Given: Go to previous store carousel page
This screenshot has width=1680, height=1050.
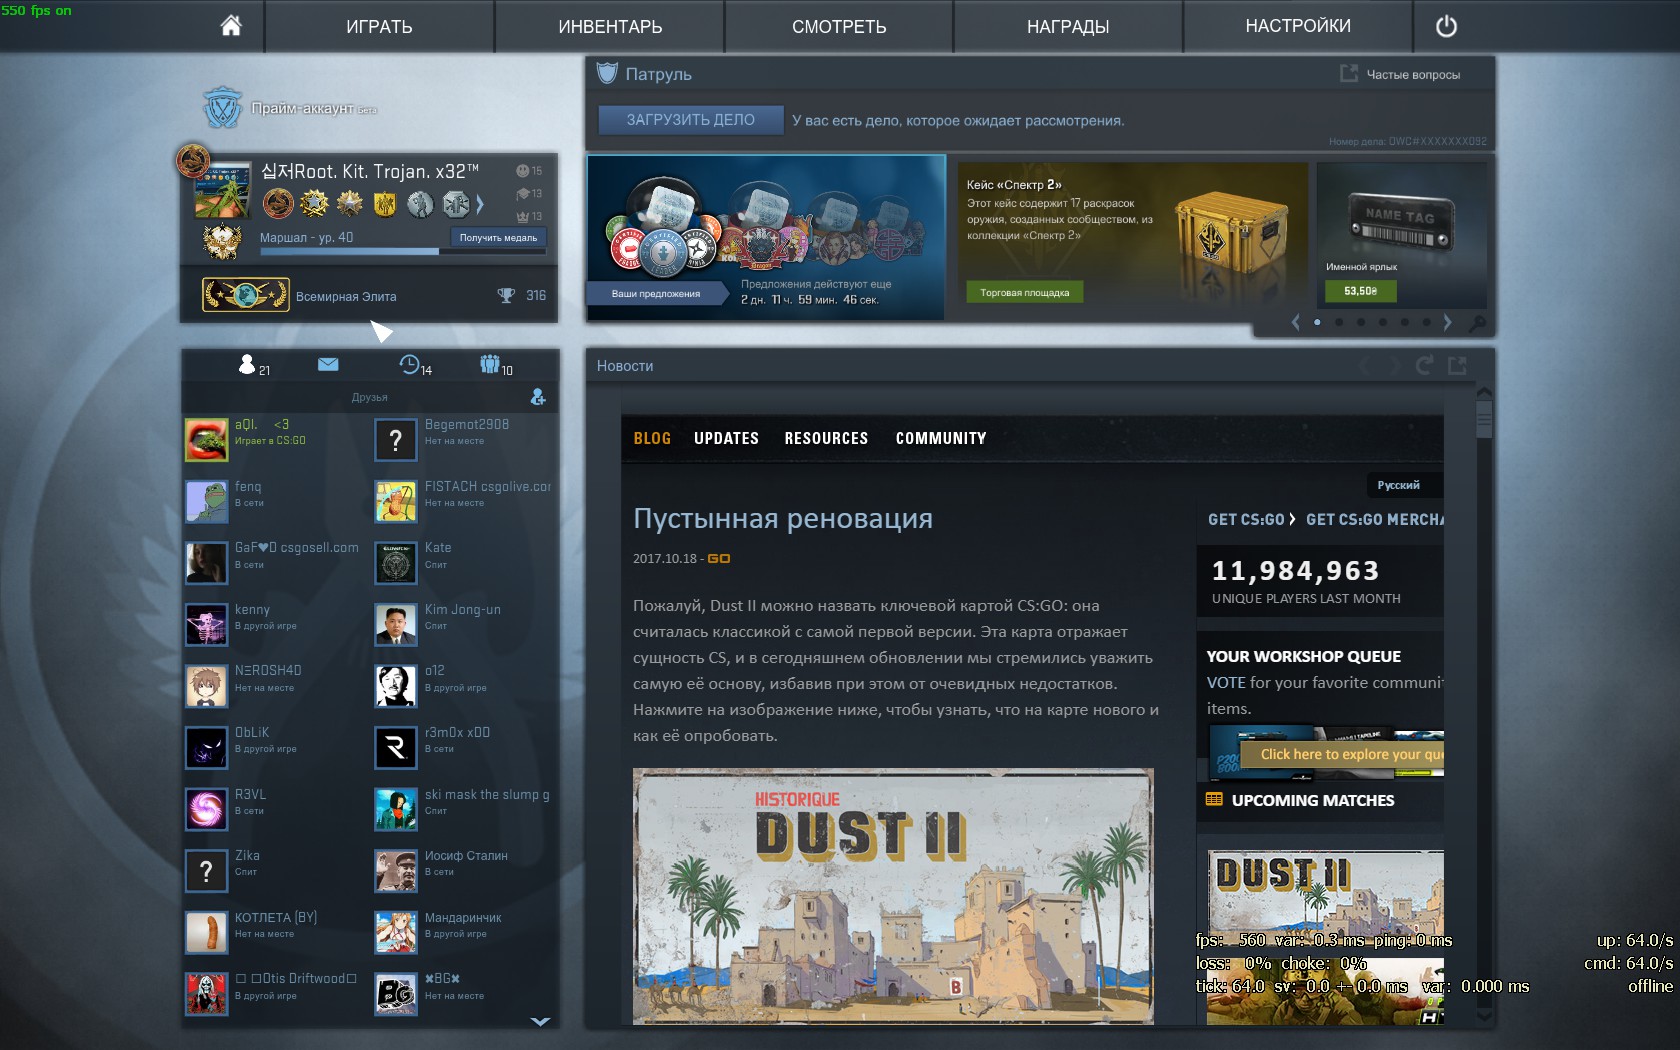Looking at the screenshot, I should (x=1296, y=322).
